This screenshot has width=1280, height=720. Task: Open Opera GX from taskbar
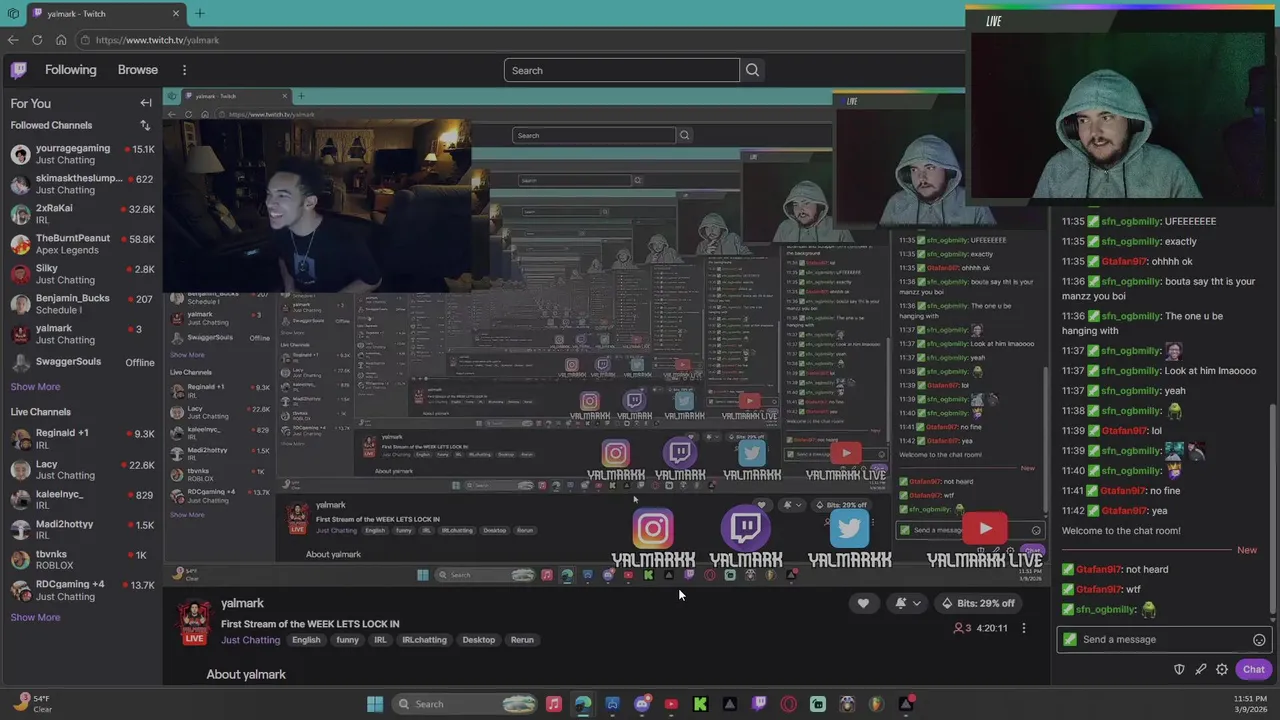click(789, 704)
